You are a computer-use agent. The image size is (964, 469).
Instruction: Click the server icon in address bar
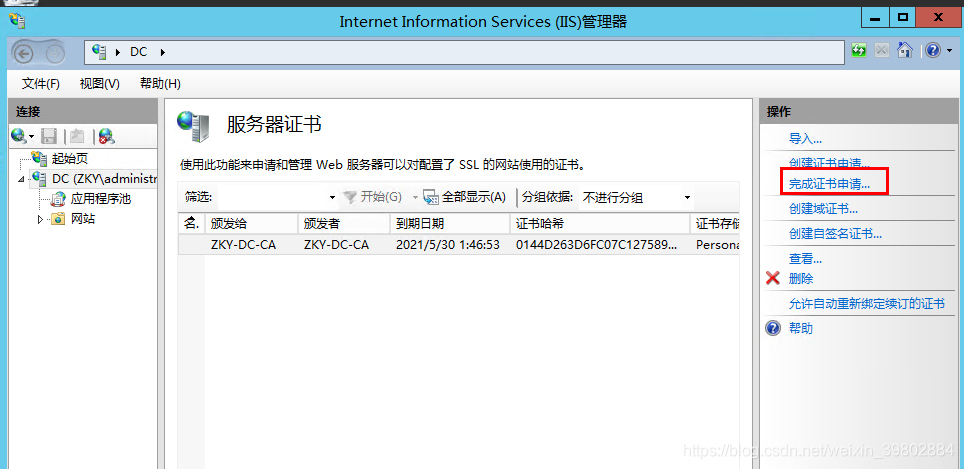(x=100, y=51)
